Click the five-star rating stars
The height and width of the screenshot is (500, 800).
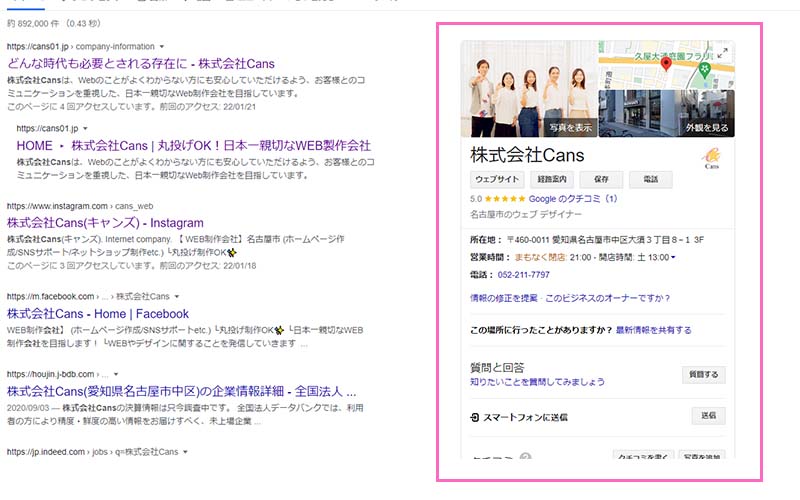click(x=506, y=199)
